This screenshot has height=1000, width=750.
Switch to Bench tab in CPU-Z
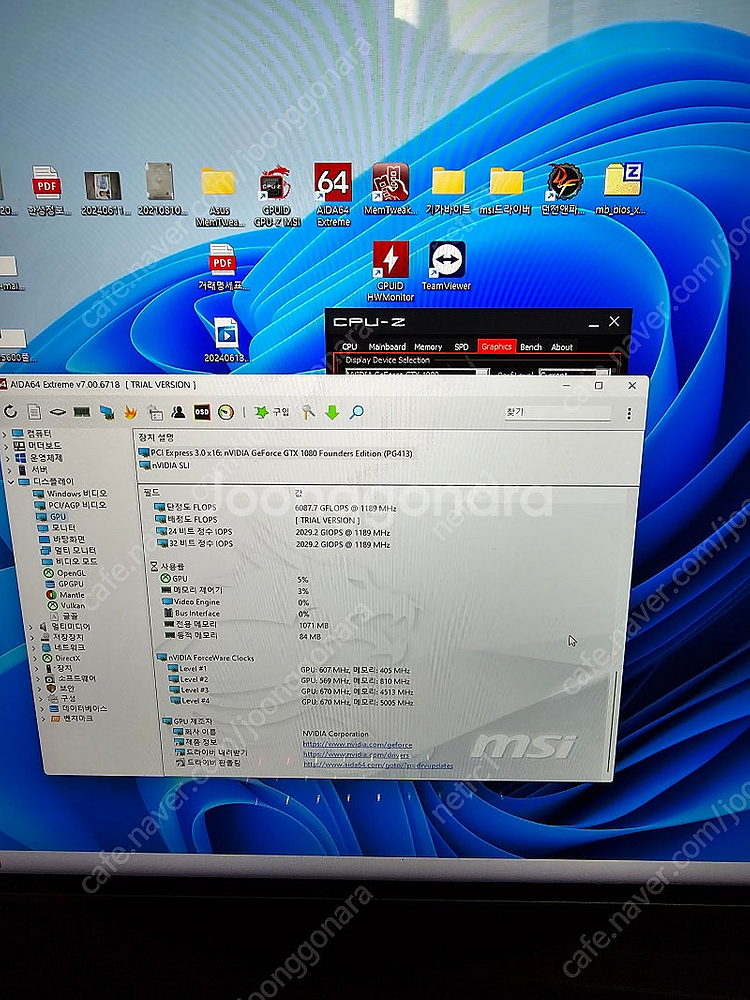tap(531, 346)
